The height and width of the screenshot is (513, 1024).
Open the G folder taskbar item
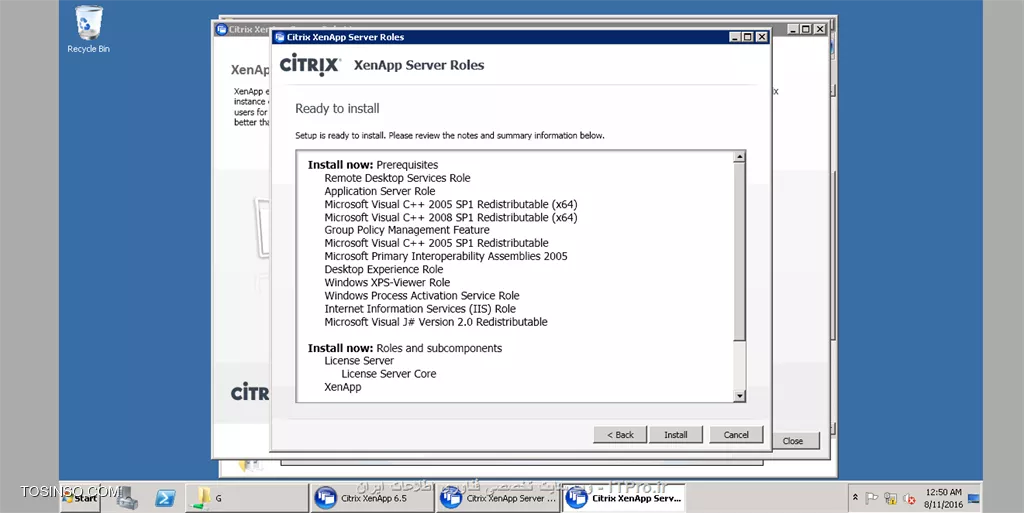pos(247,499)
